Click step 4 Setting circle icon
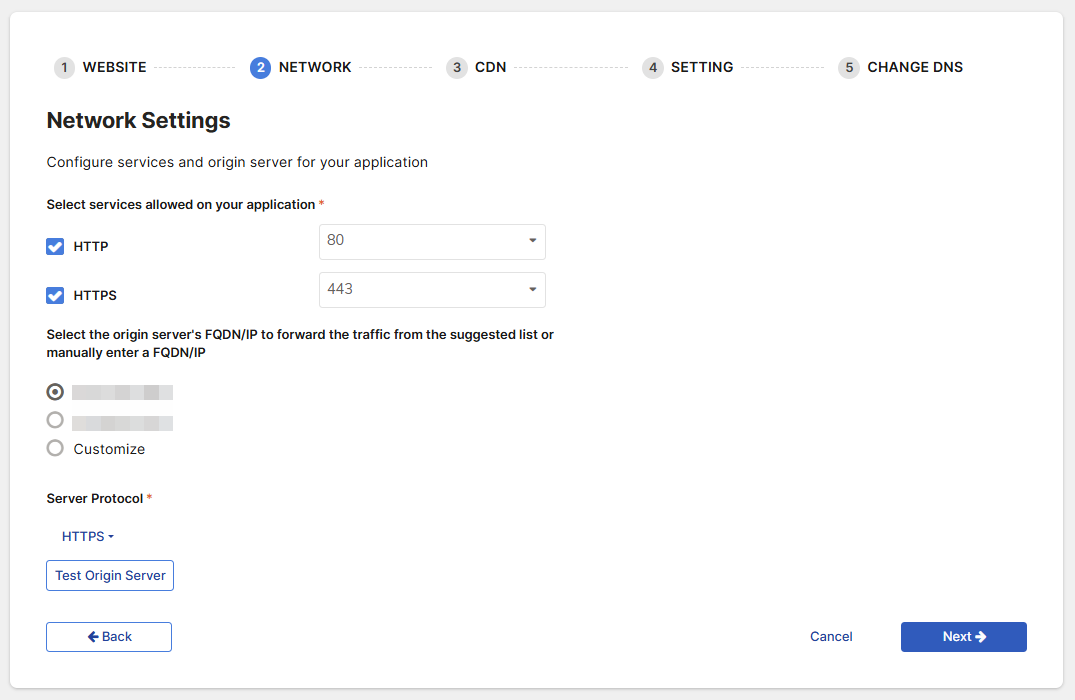This screenshot has width=1075, height=700. pos(653,68)
